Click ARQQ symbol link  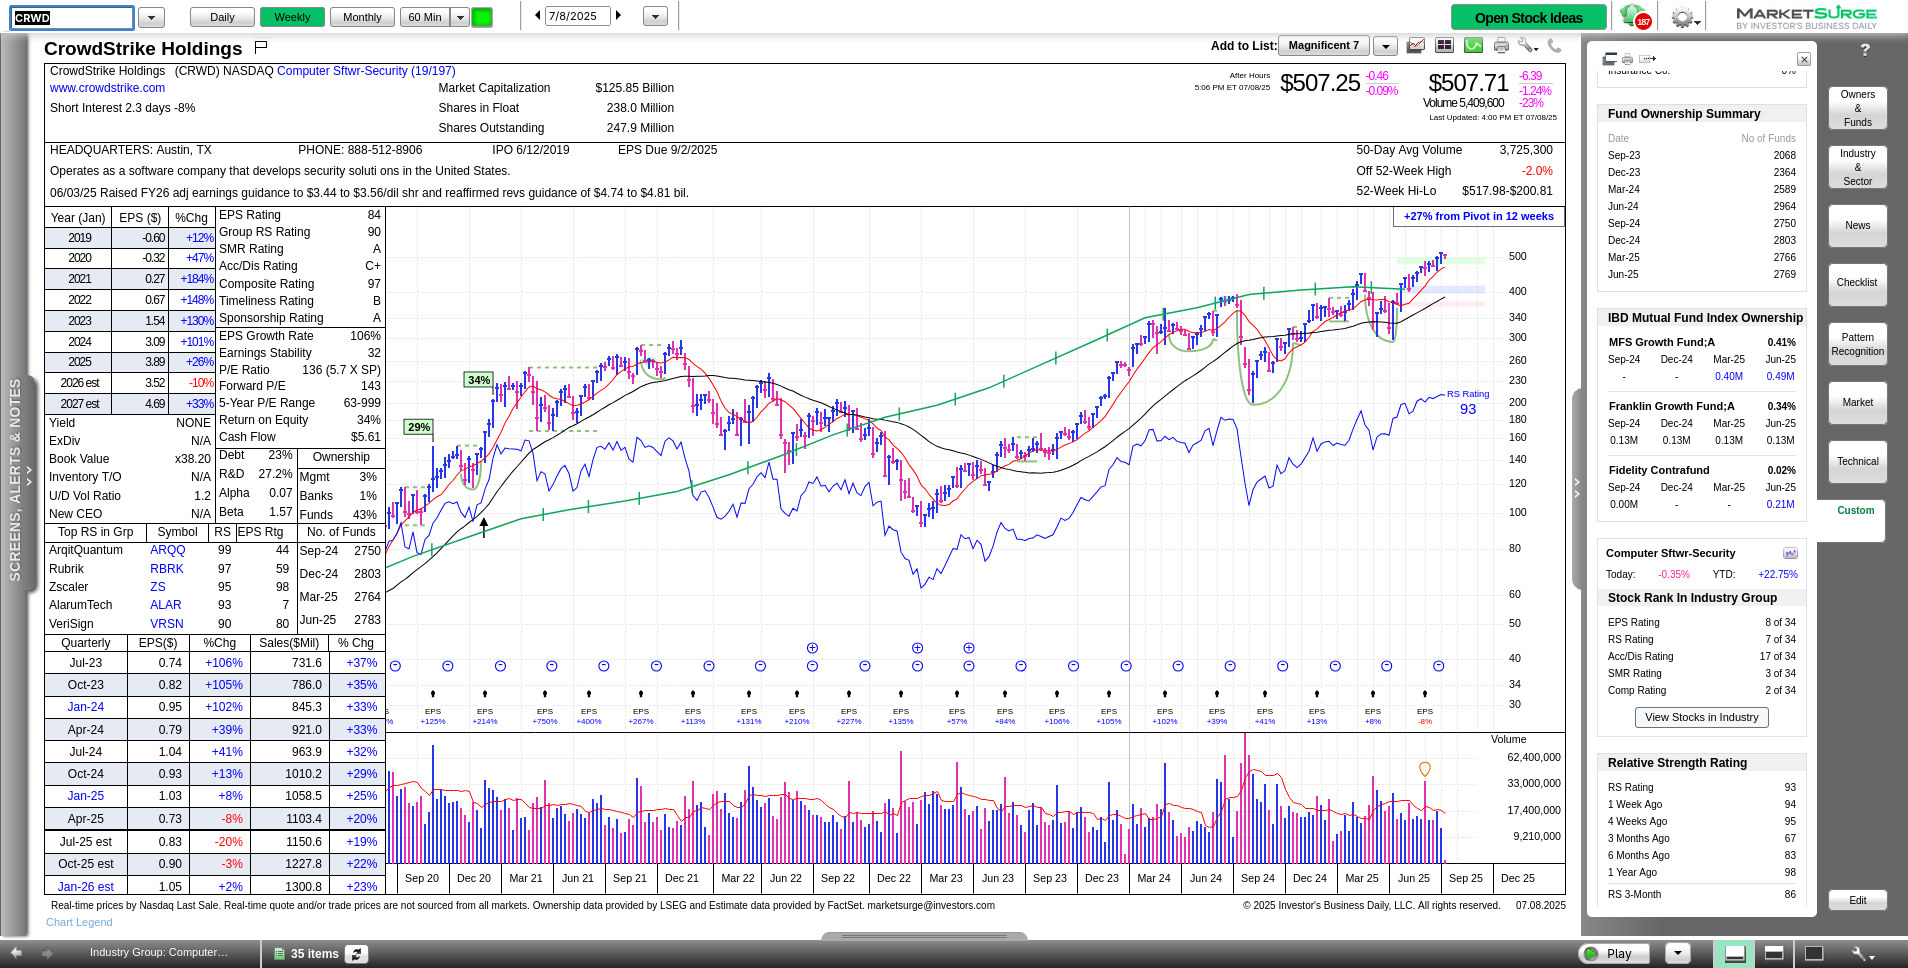click(x=168, y=550)
